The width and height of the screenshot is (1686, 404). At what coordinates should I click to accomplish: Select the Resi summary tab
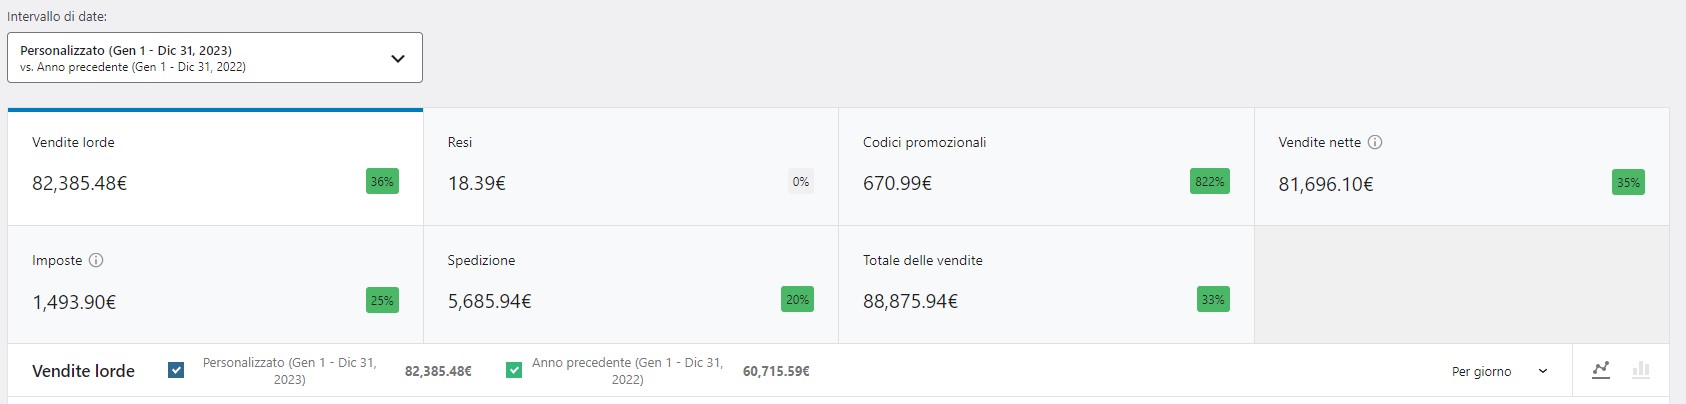(x=630, y=167)
